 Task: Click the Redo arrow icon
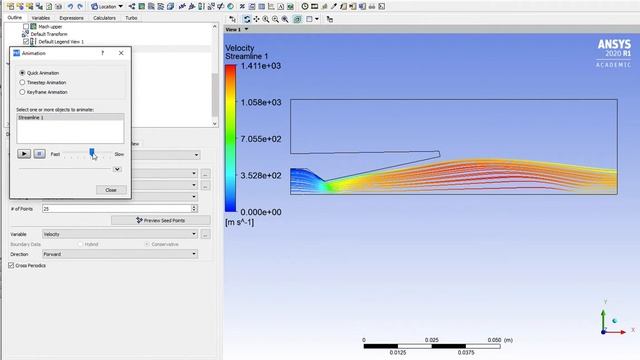80,7
